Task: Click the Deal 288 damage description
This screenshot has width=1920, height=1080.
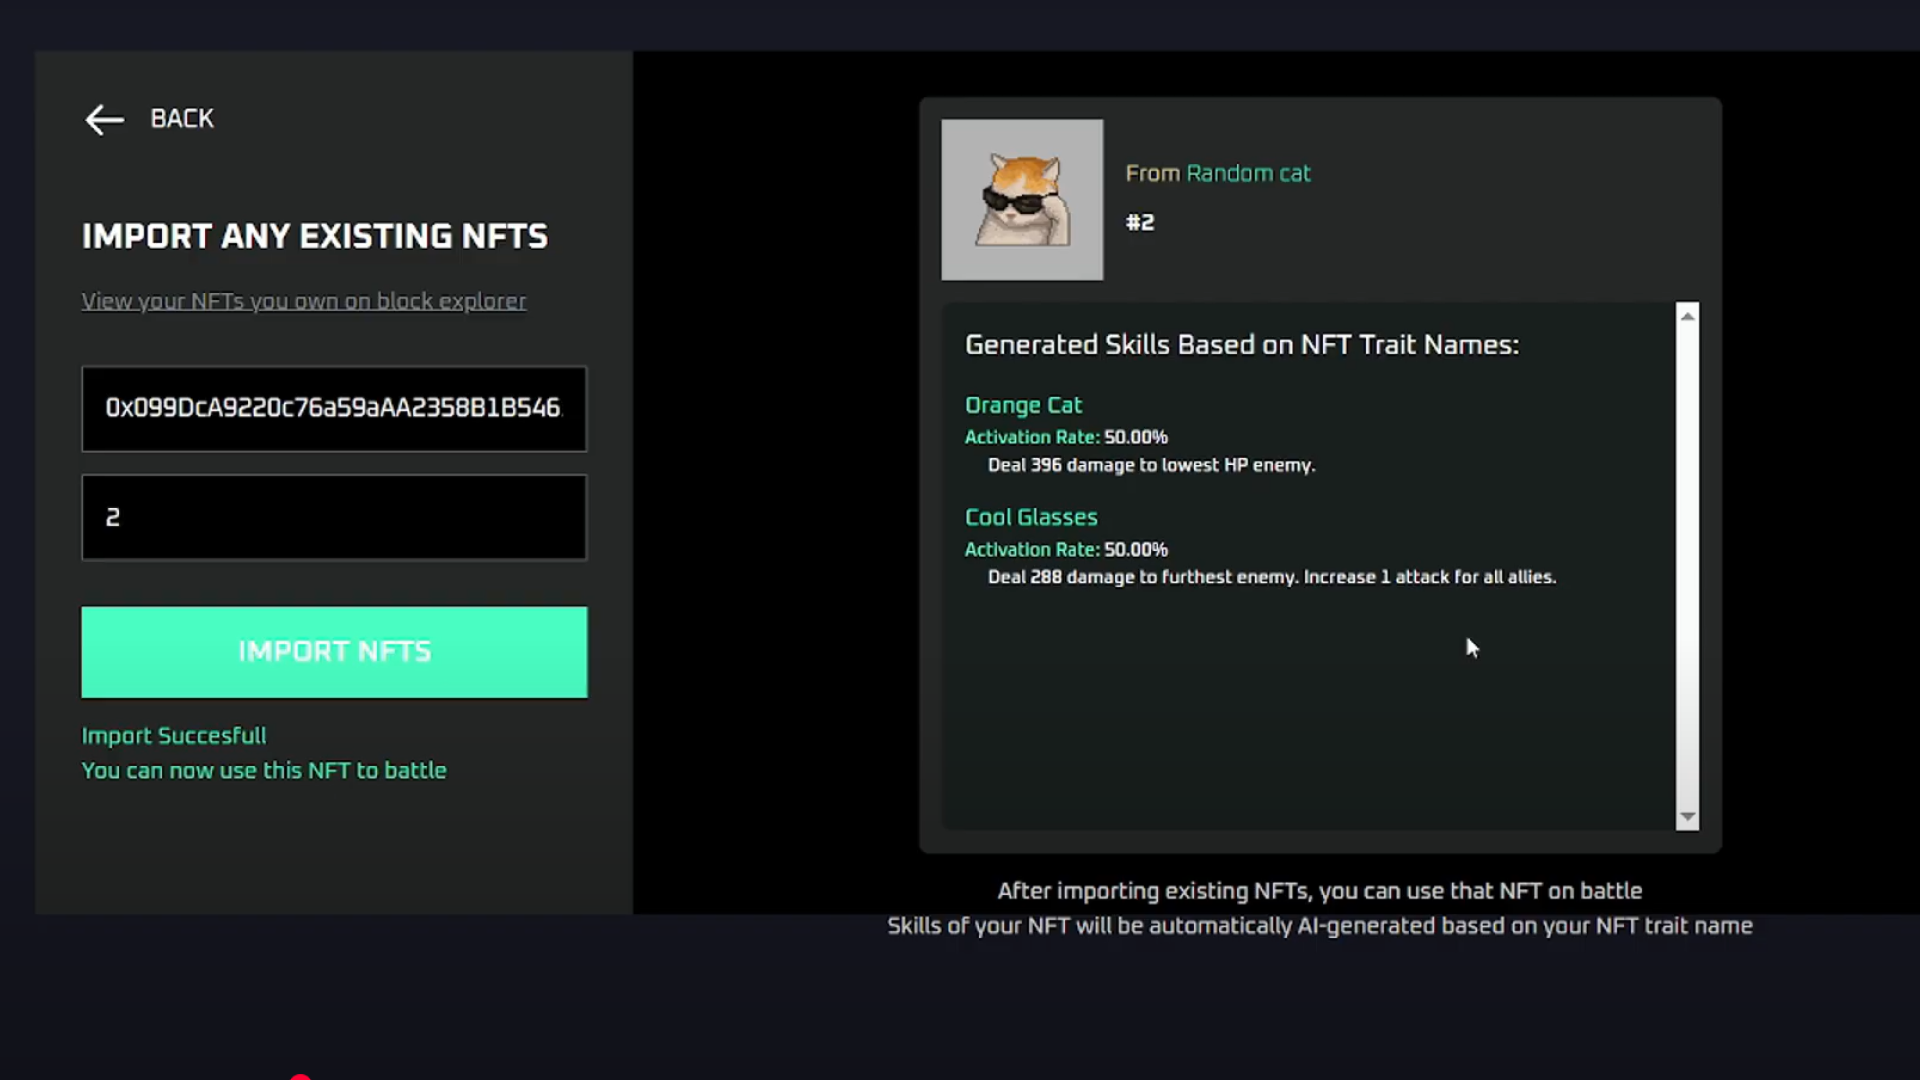Action: click(x=1271, y=577)
